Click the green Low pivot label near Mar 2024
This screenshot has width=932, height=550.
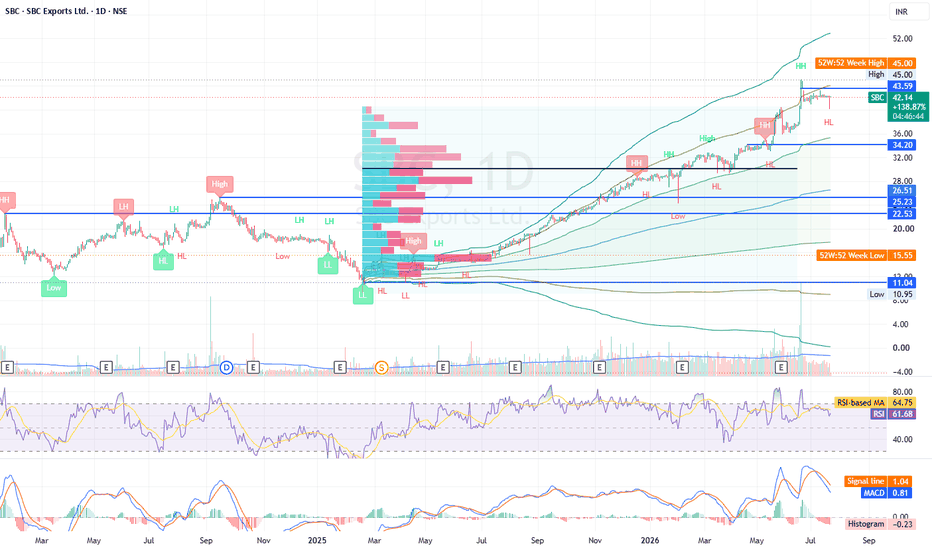[x=53, y=288]
